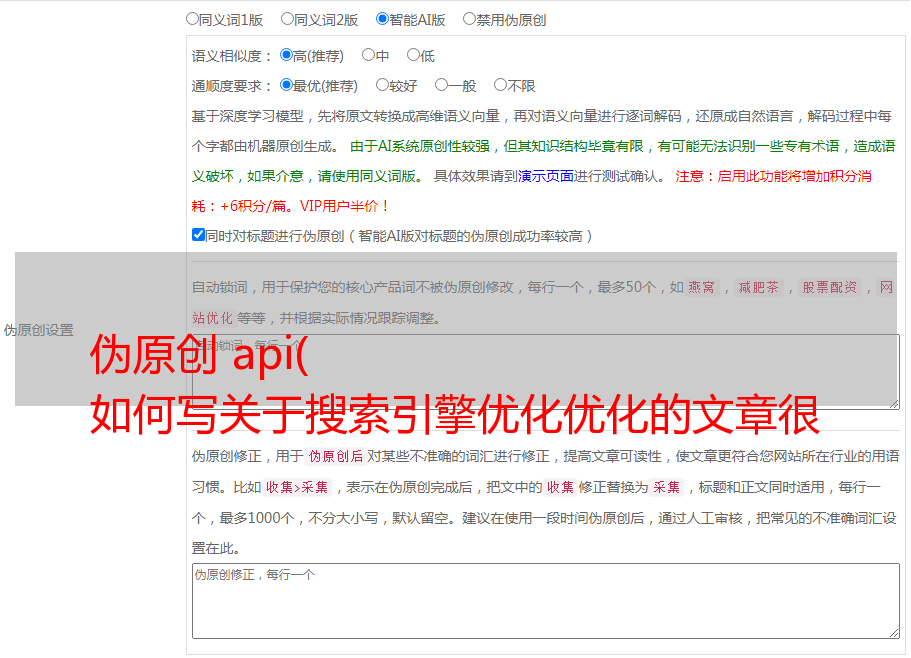Image resolution: width=911 pixels, height=658 pixels.
Task: Open the 演示页面 link
Action: (x=546, y=176)
